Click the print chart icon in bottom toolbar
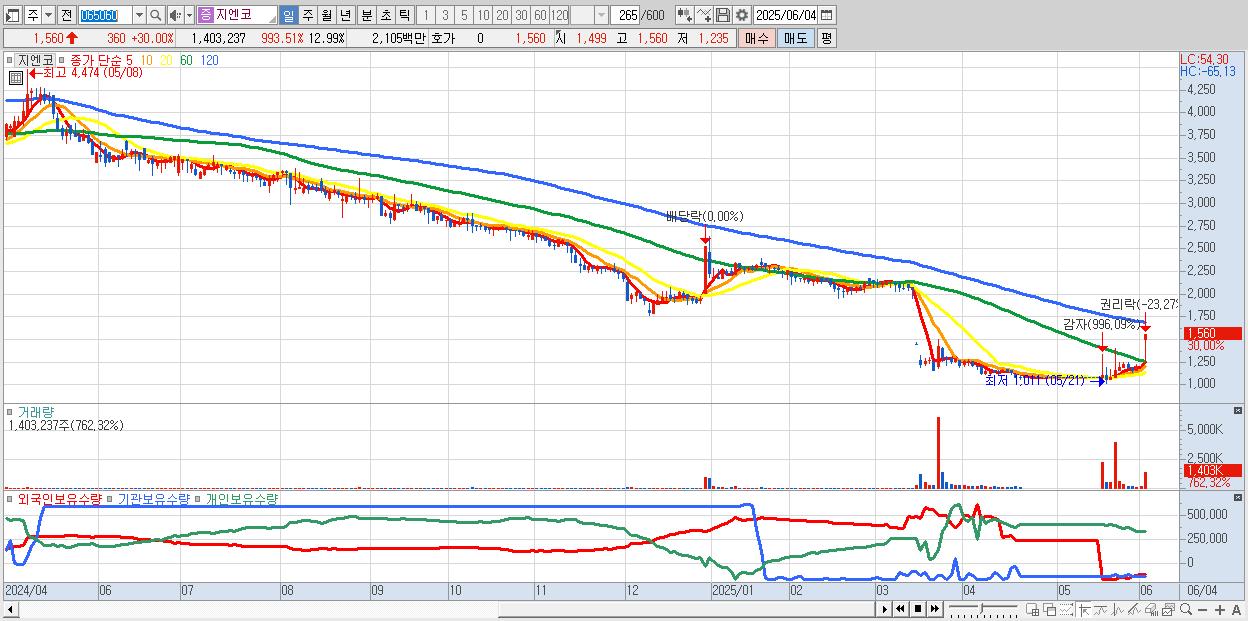 pos(1152,609)
